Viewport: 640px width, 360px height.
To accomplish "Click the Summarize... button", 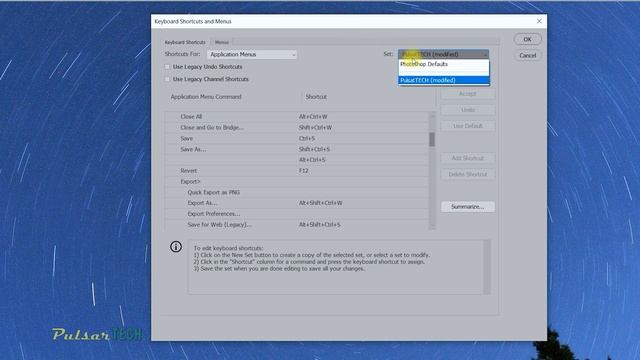I will 468,207.
